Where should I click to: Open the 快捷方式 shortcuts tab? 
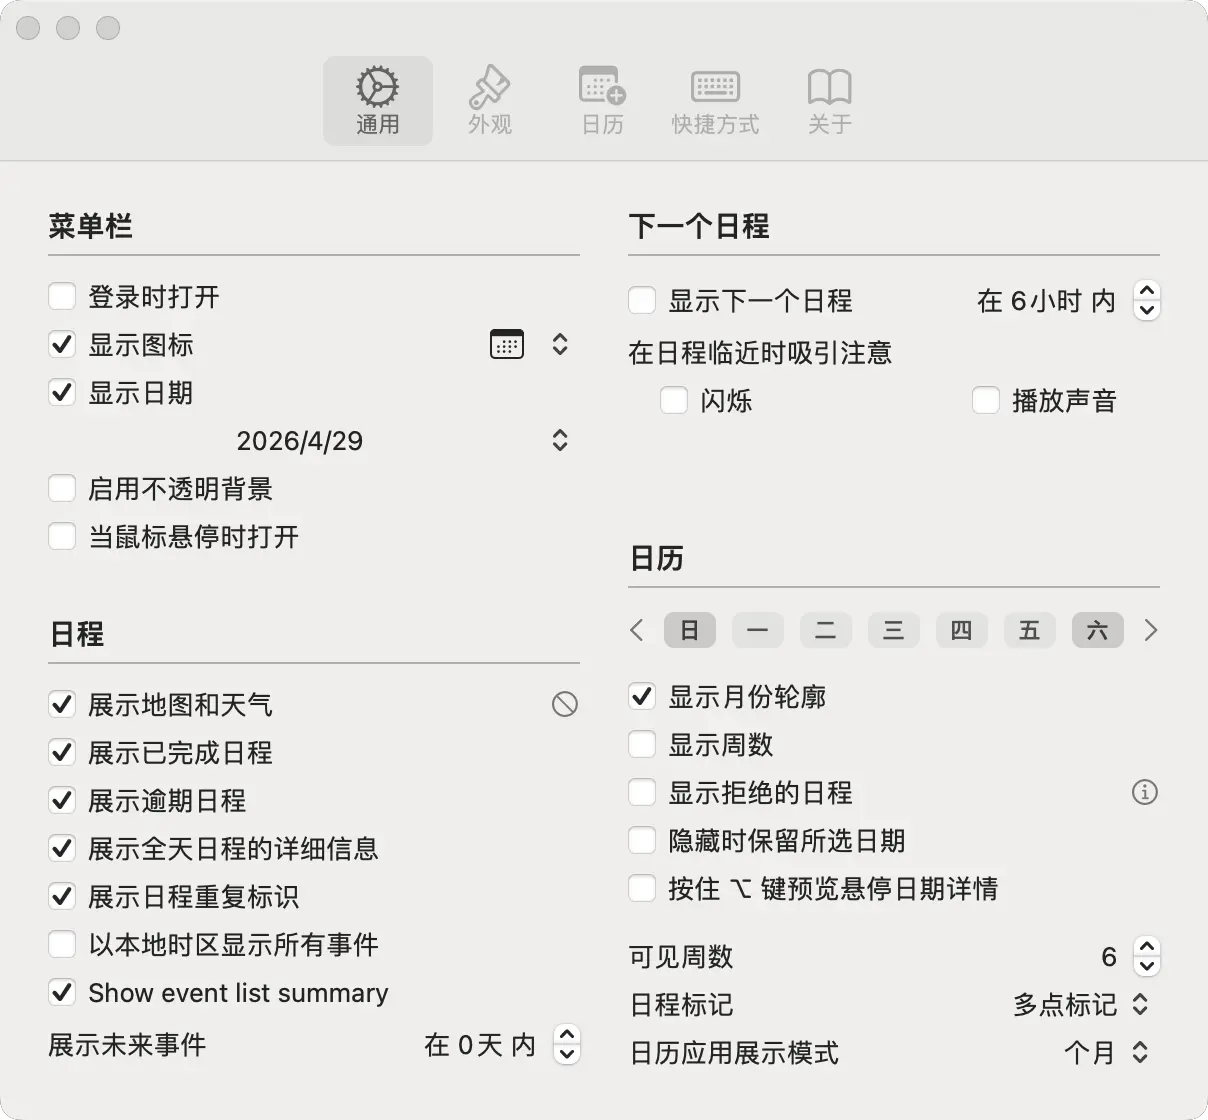715,100
